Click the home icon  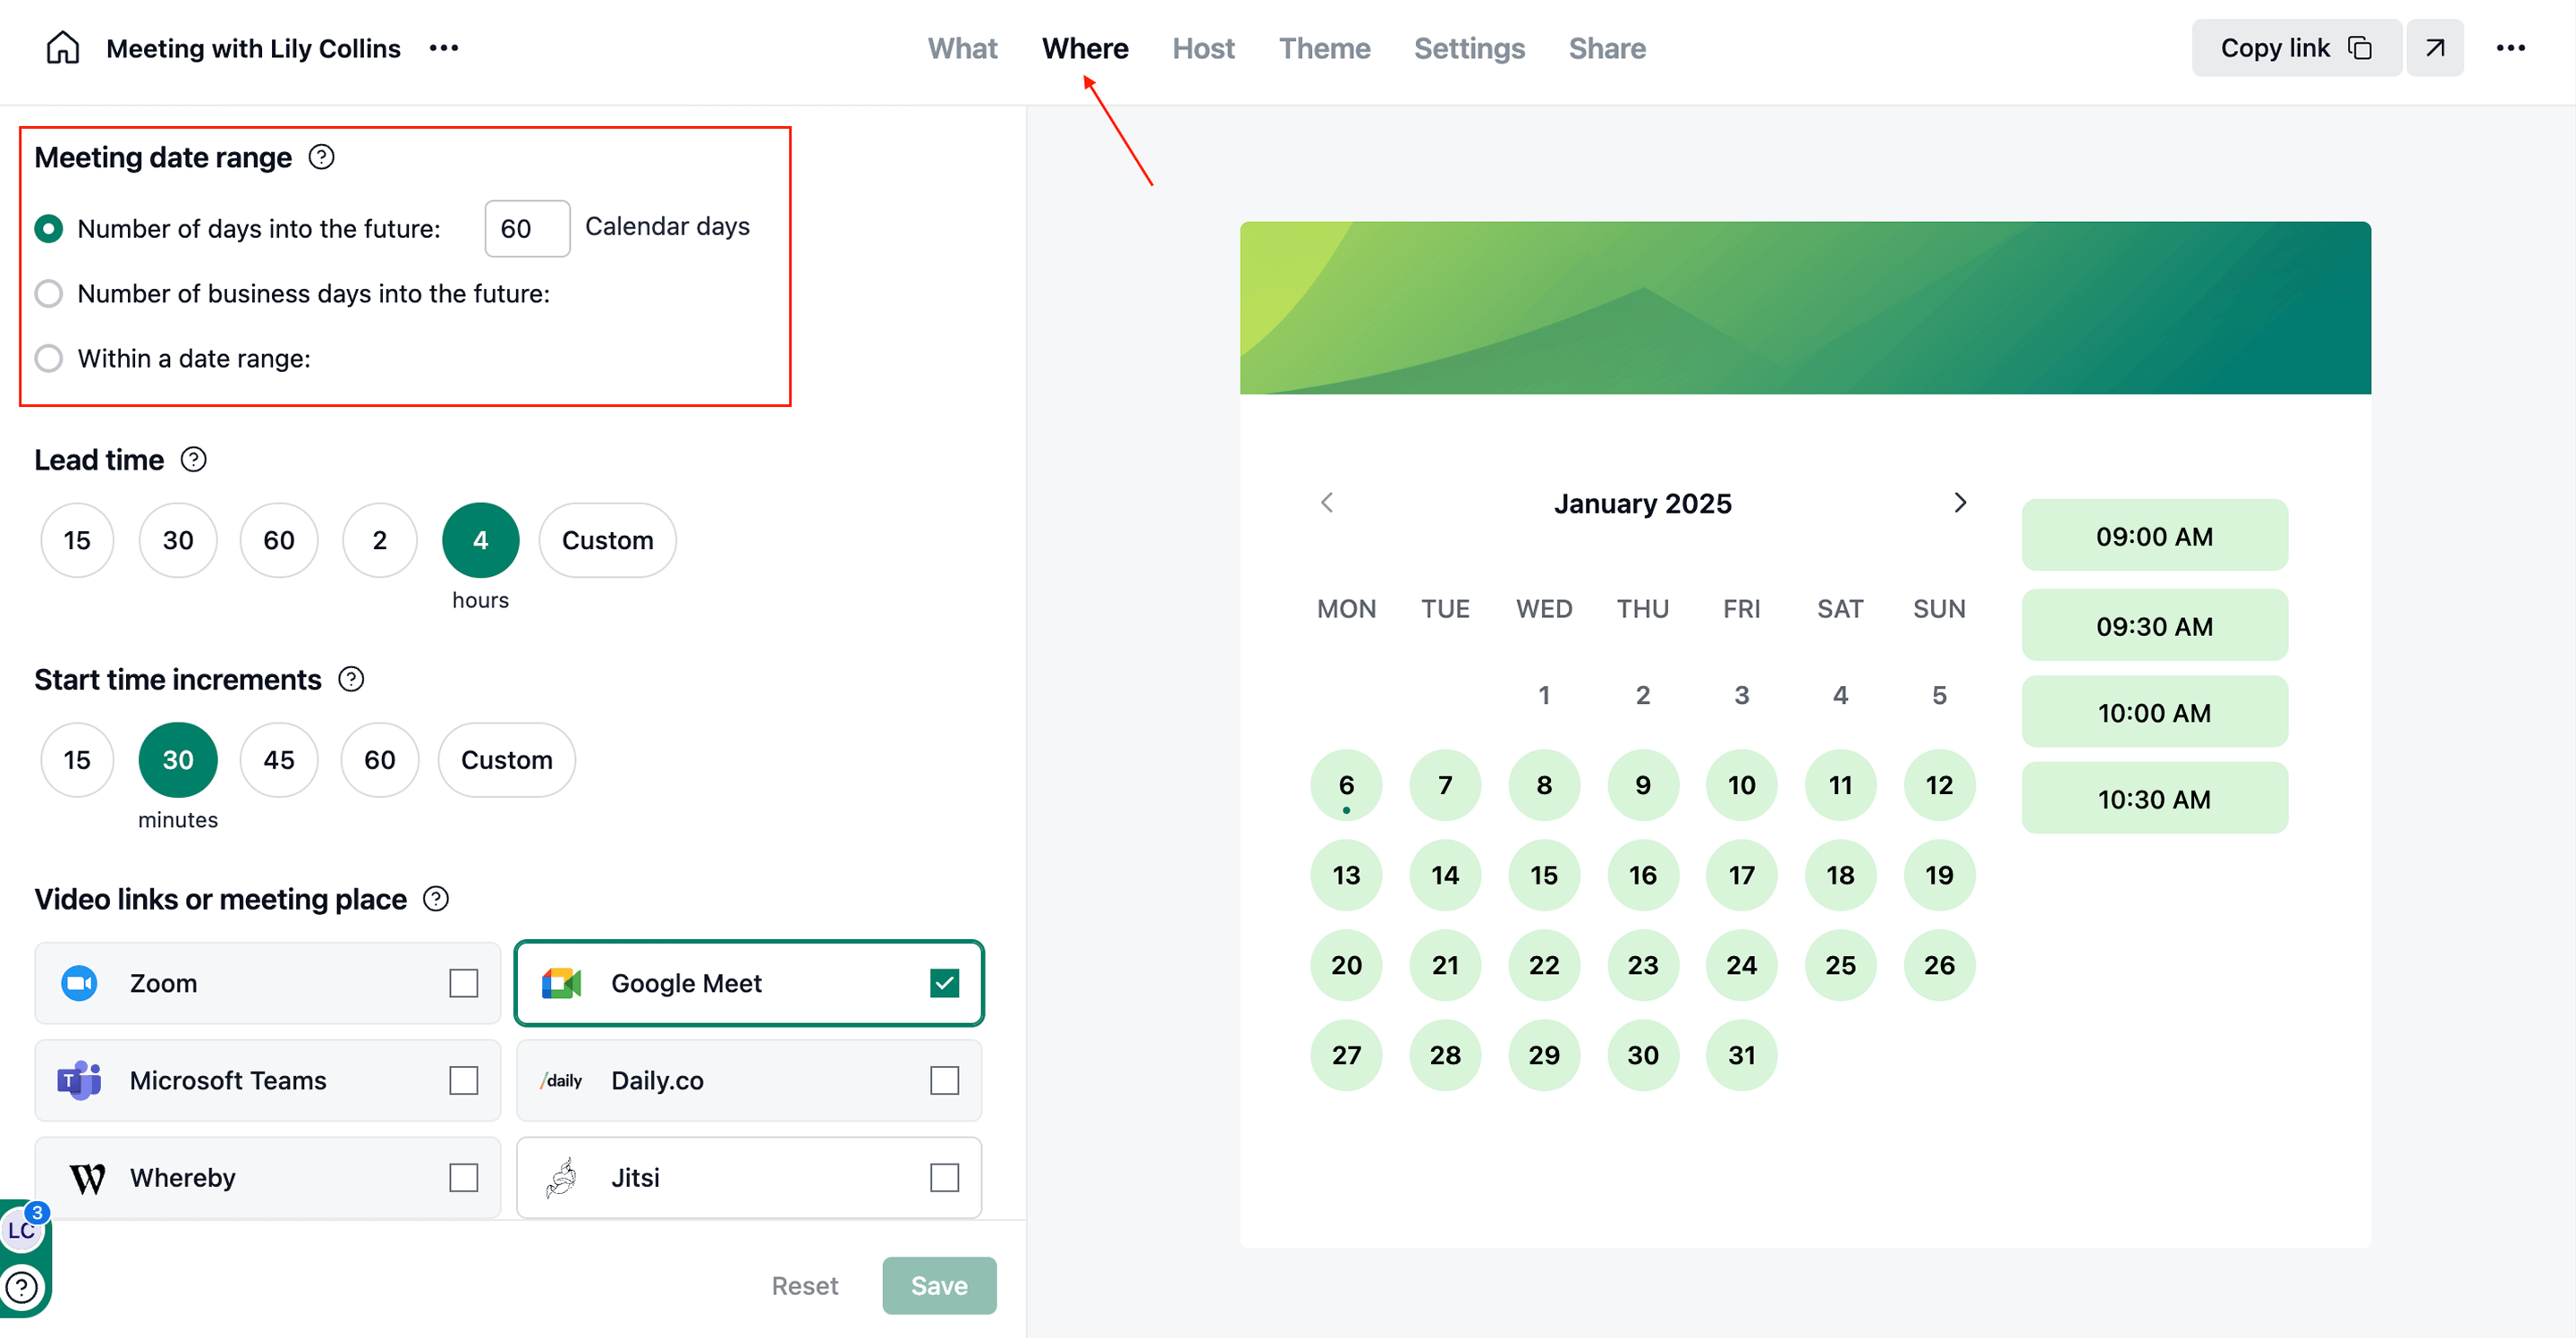[x=62, y=48]
